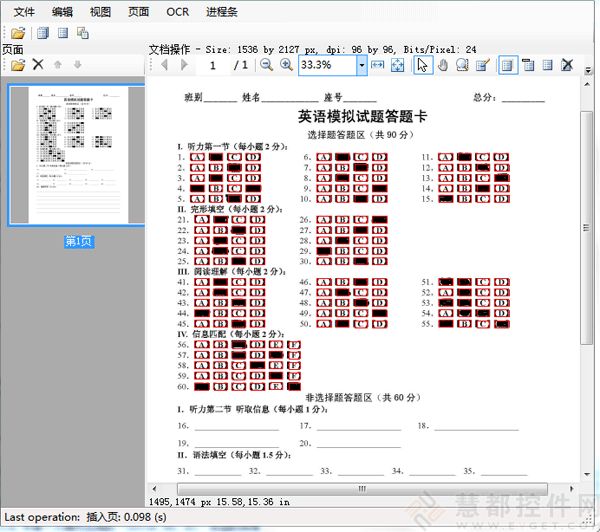Select the hand pan tool
The image size is (600, 532).
point(442,65)
